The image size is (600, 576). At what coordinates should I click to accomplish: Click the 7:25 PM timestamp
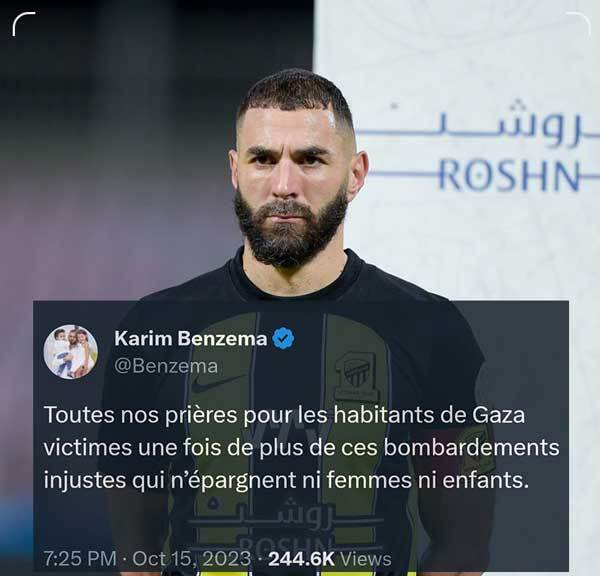80,558
